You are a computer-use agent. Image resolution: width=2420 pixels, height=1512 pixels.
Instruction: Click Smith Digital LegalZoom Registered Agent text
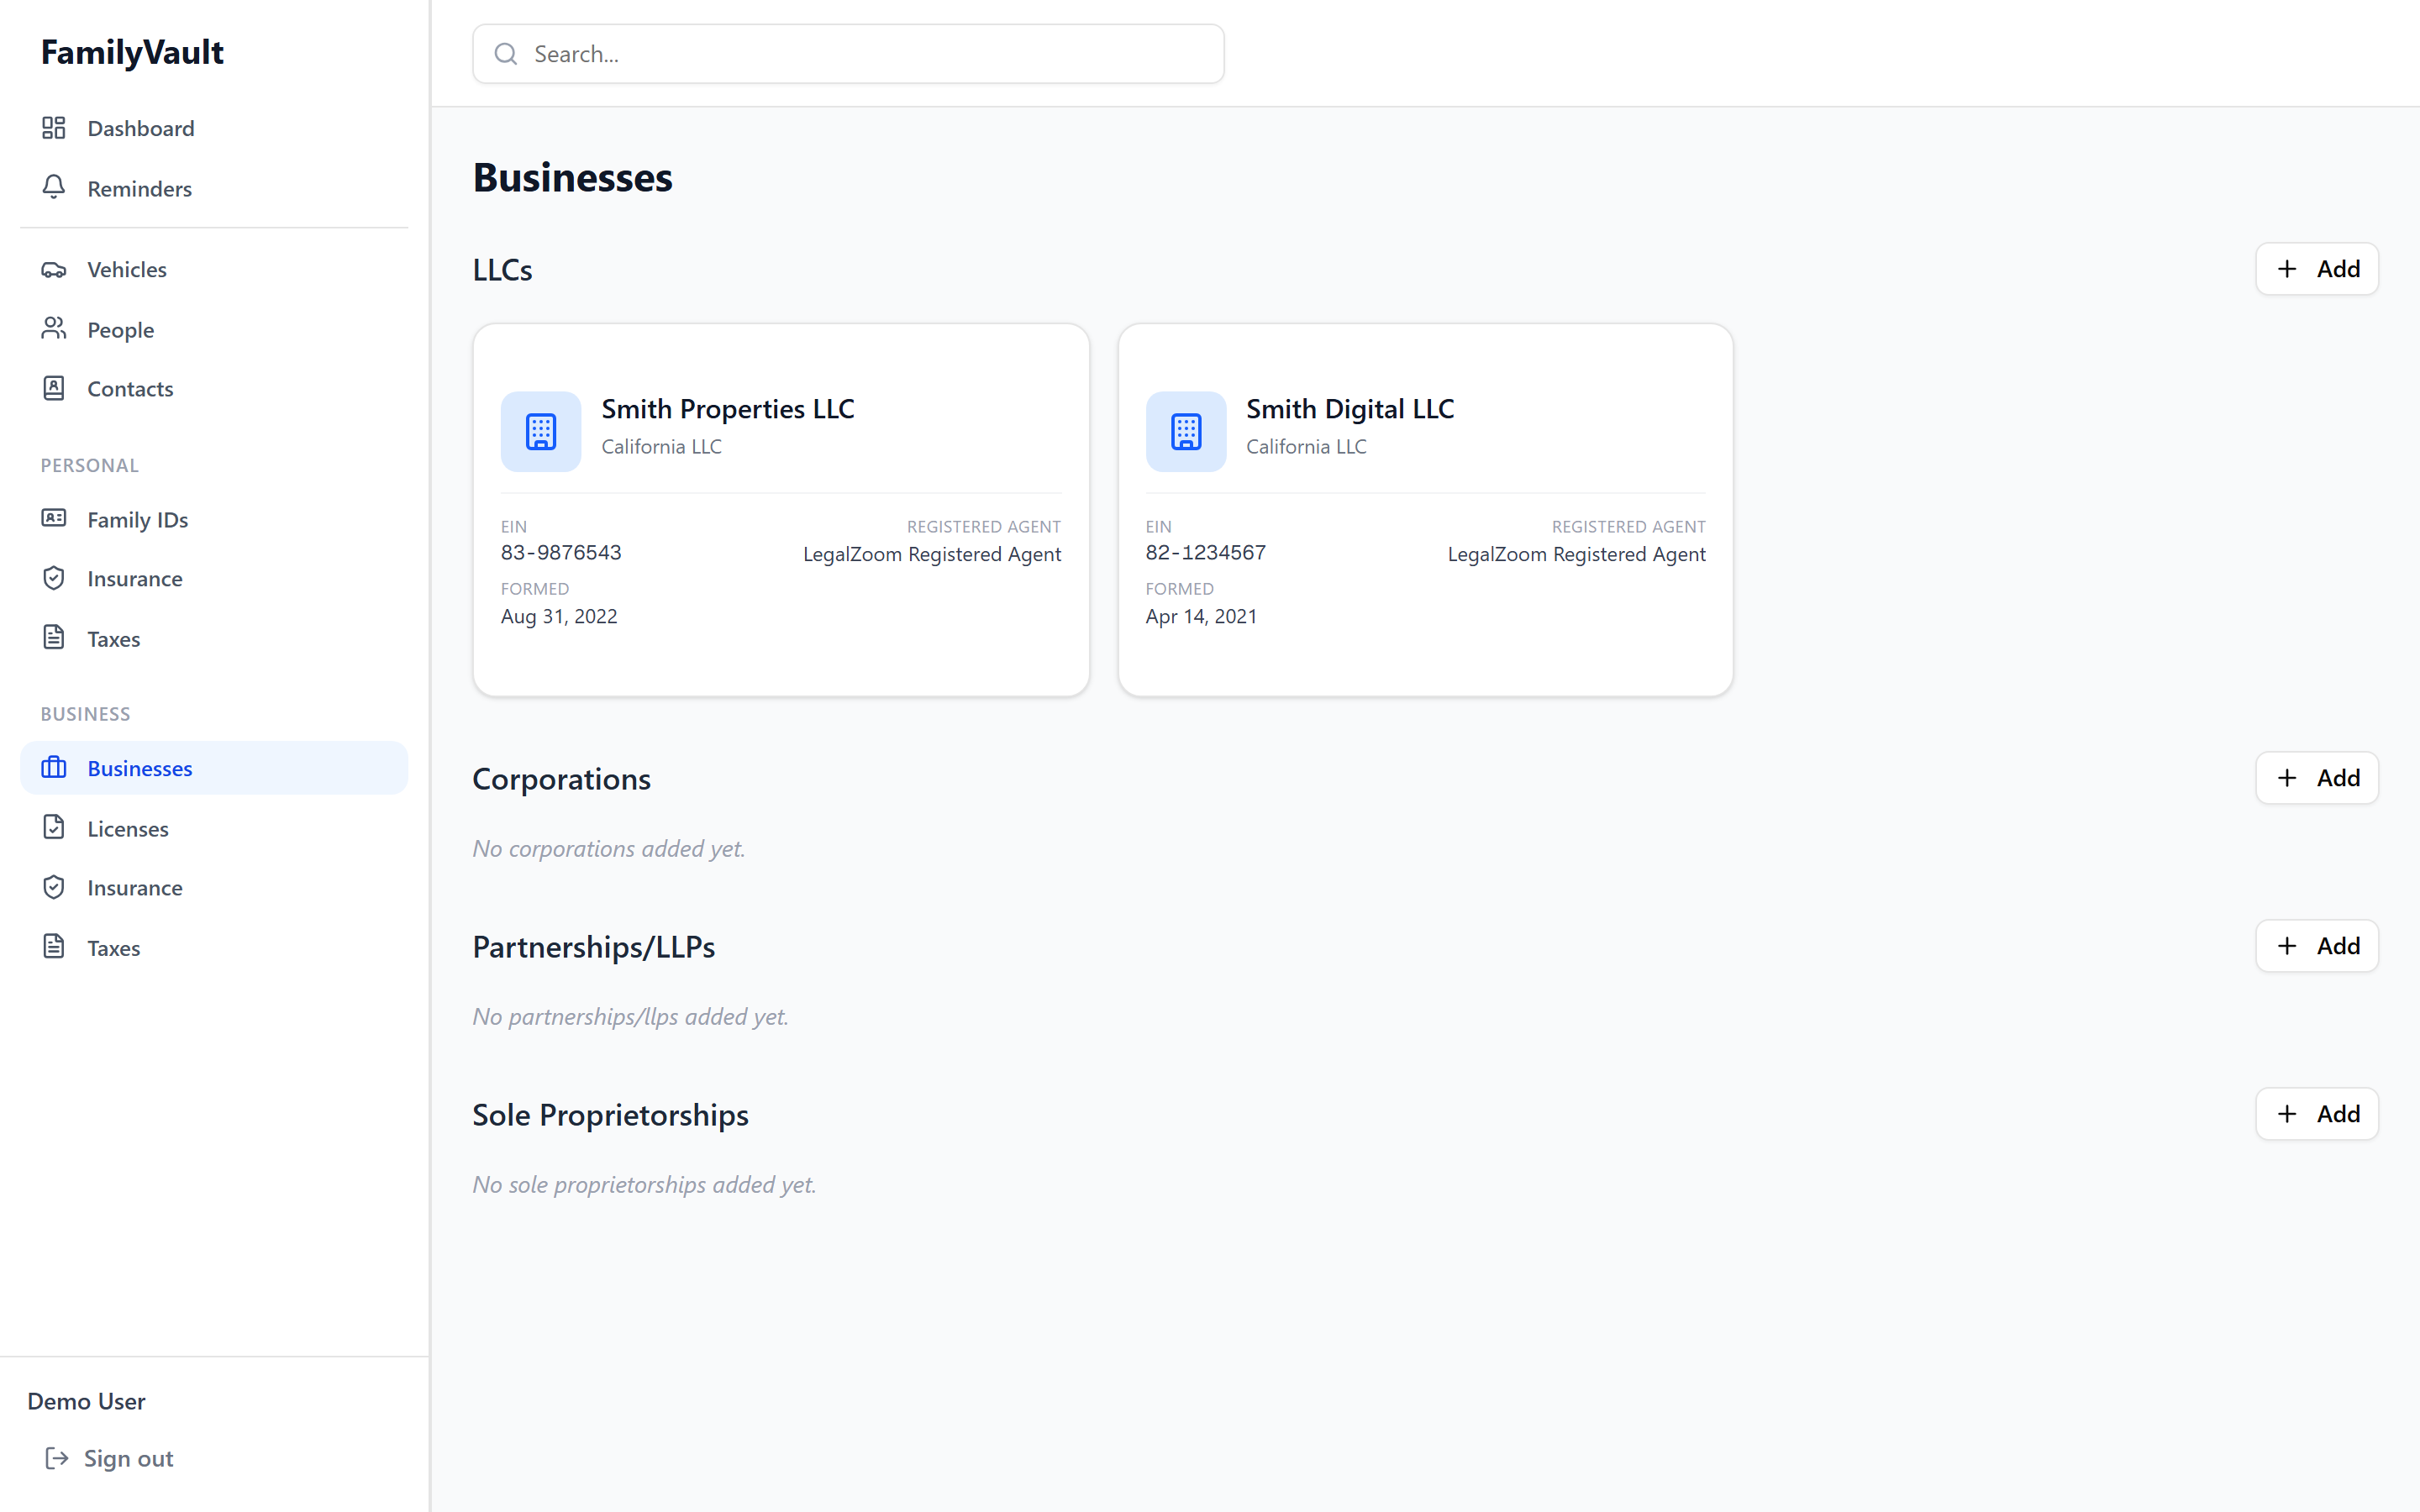(x=1577, y=554)
